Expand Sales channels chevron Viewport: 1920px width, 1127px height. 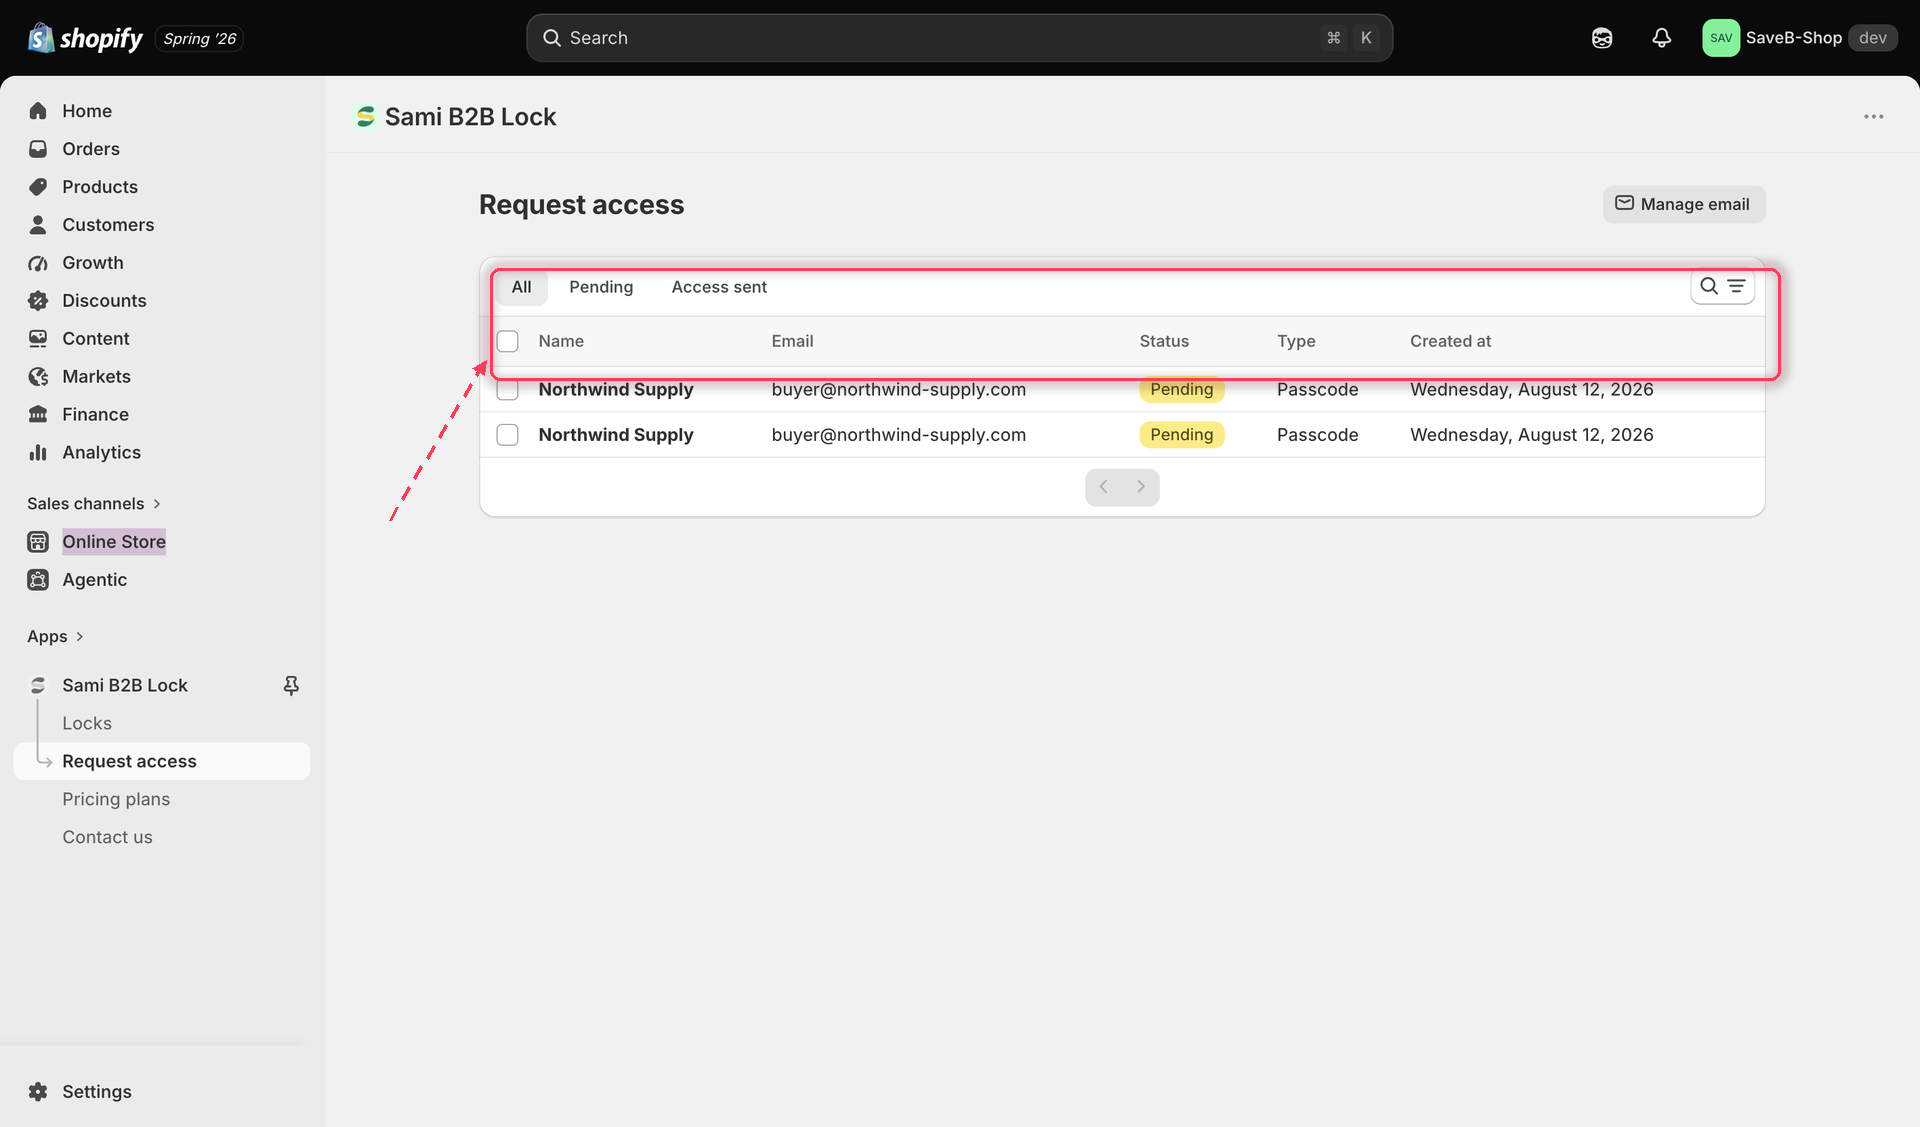(157, 504)
